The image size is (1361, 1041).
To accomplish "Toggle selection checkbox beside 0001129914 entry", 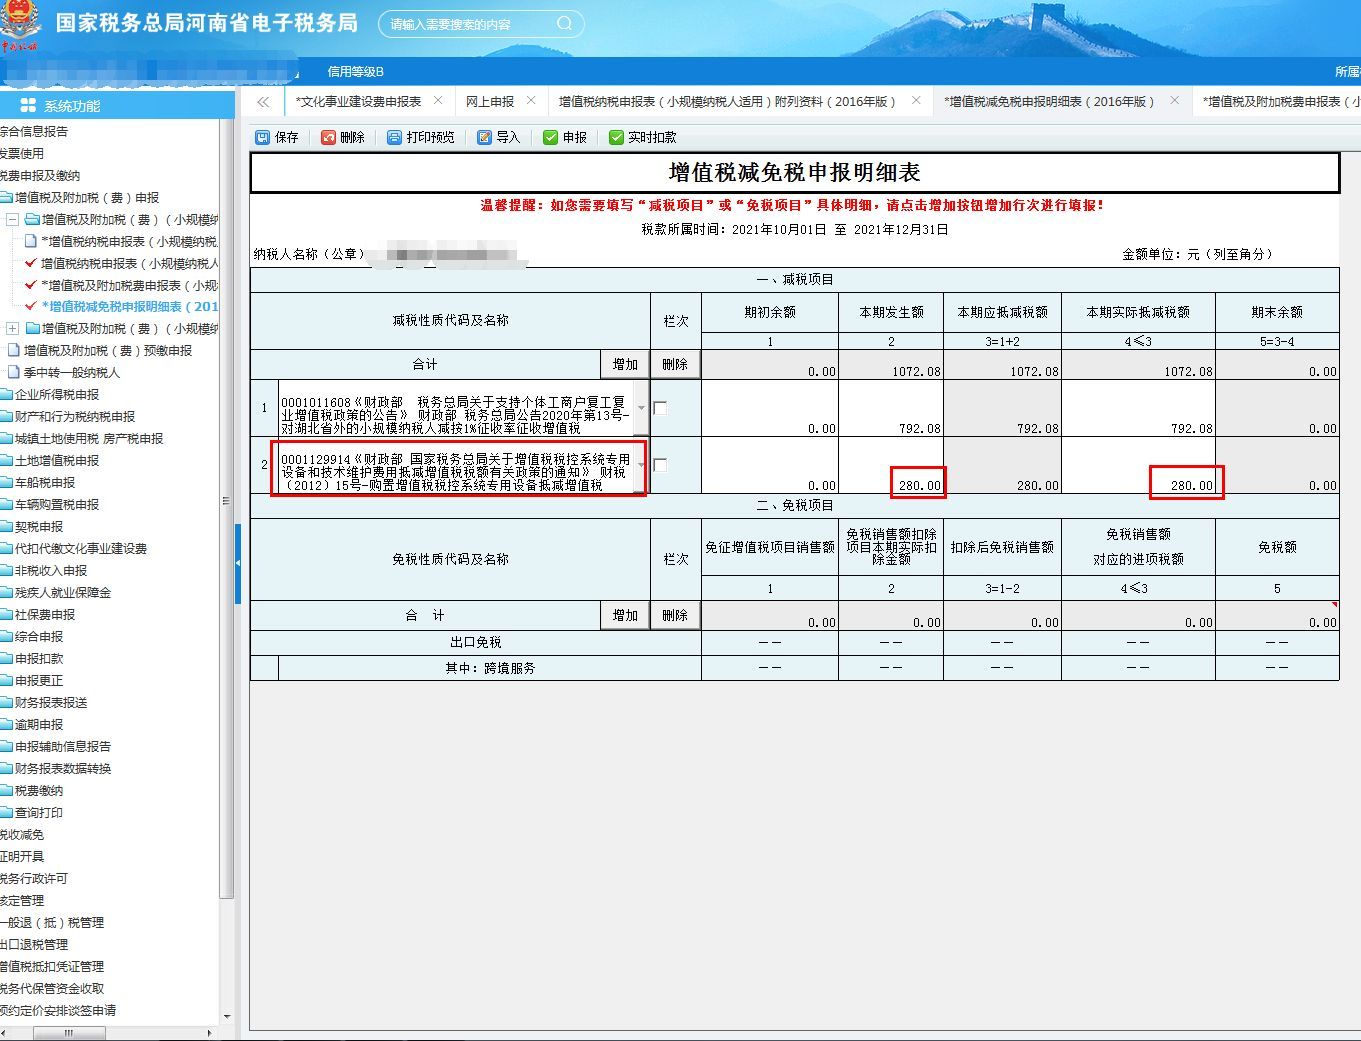I will 659,464.
